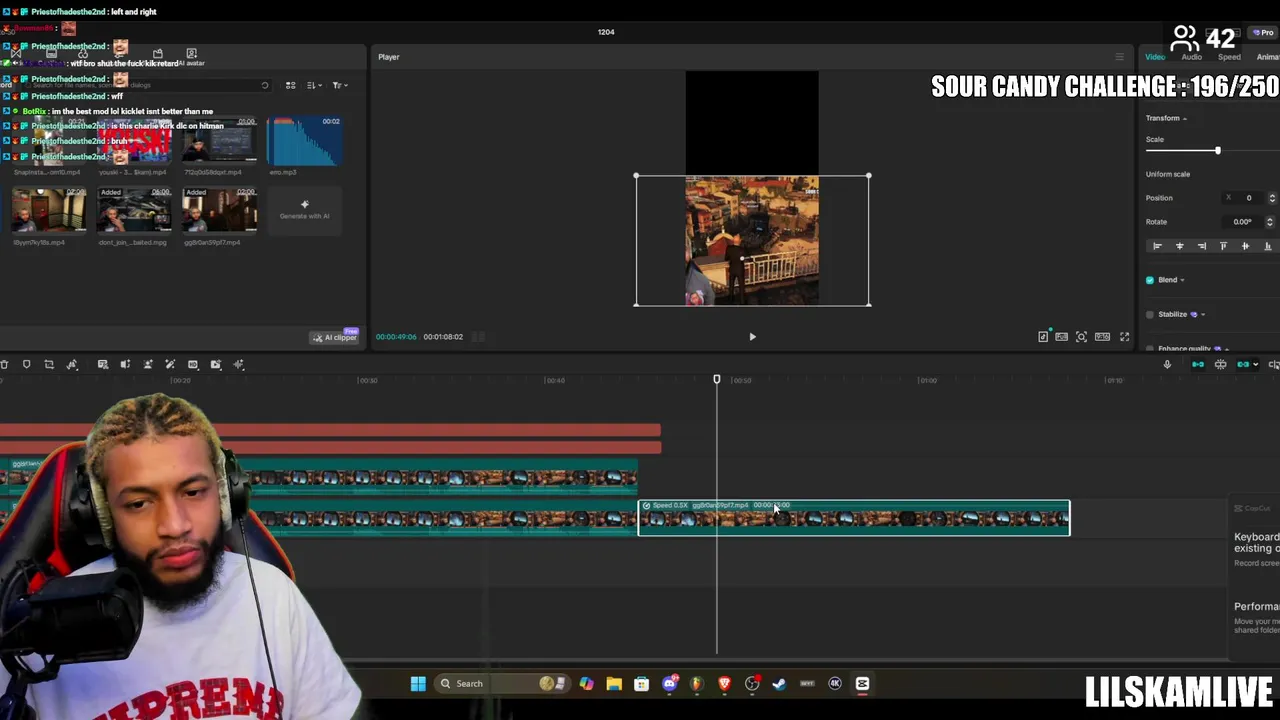Align clip to right edge
Screen dimensions: 1280x720
coord(1201,246)
